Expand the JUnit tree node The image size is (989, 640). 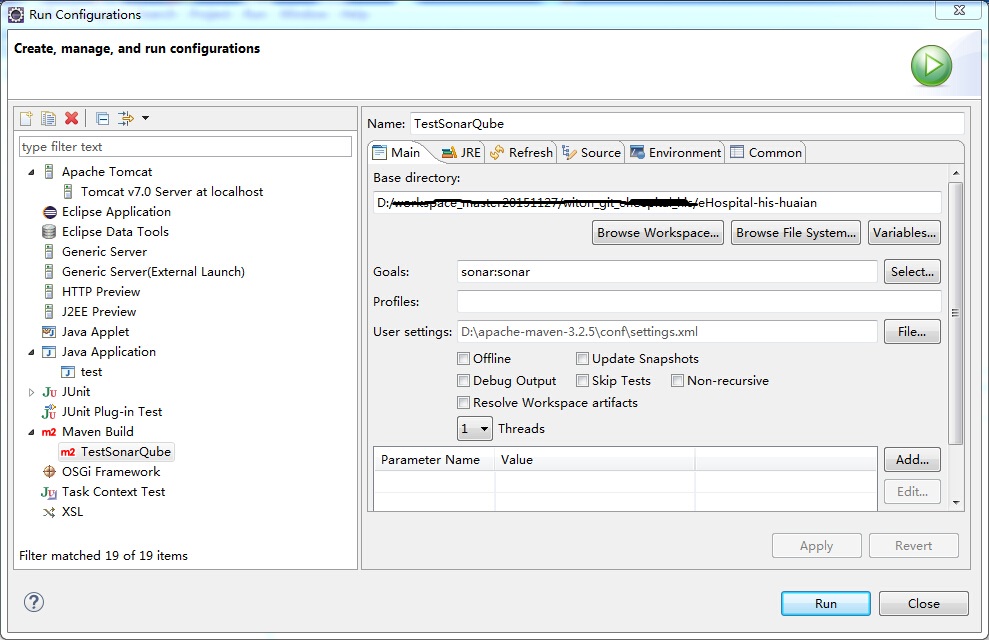click(x=32, y=392)
